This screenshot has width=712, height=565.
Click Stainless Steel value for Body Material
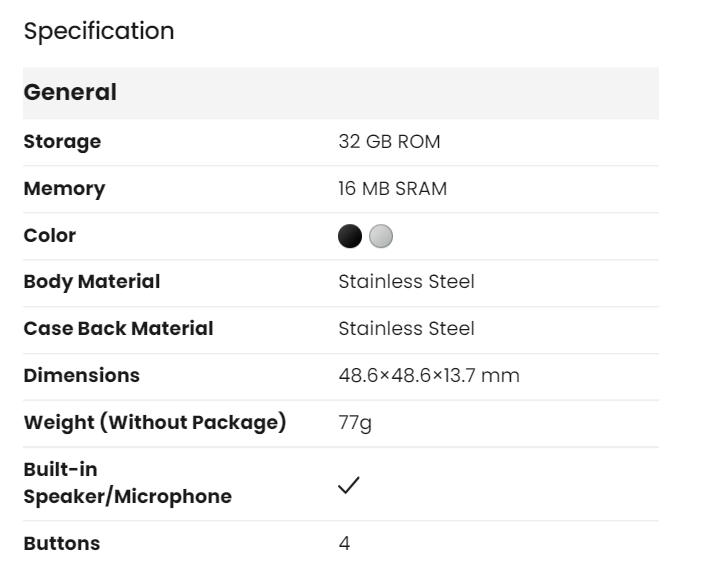click(407, 282)
